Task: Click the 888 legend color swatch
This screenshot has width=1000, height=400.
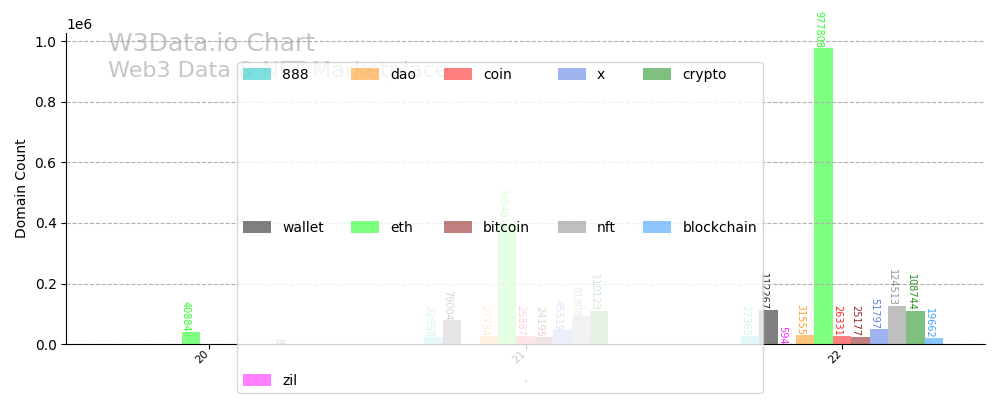Action: pos(257,74)
